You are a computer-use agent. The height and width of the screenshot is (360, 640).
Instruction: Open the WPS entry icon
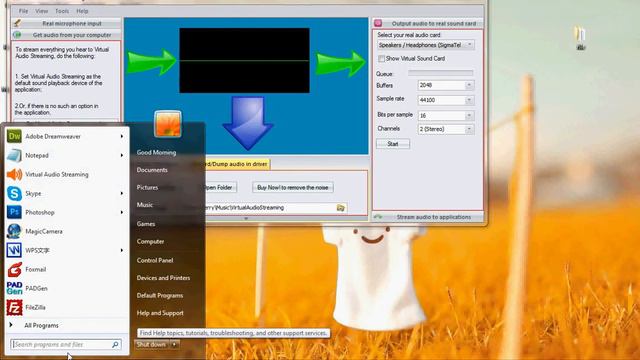[x=14, y=250]
